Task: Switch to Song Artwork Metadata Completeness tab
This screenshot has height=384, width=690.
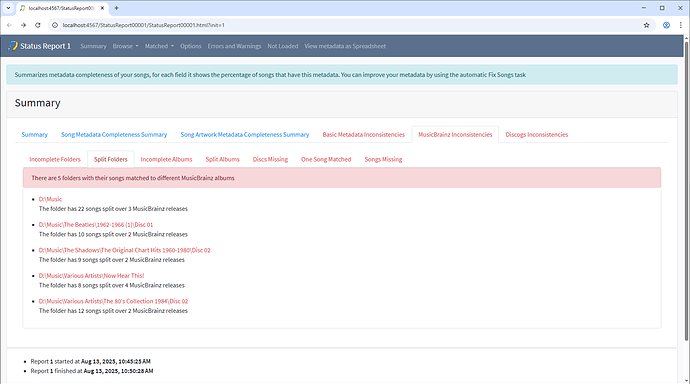Action: (x=245, y=135)
